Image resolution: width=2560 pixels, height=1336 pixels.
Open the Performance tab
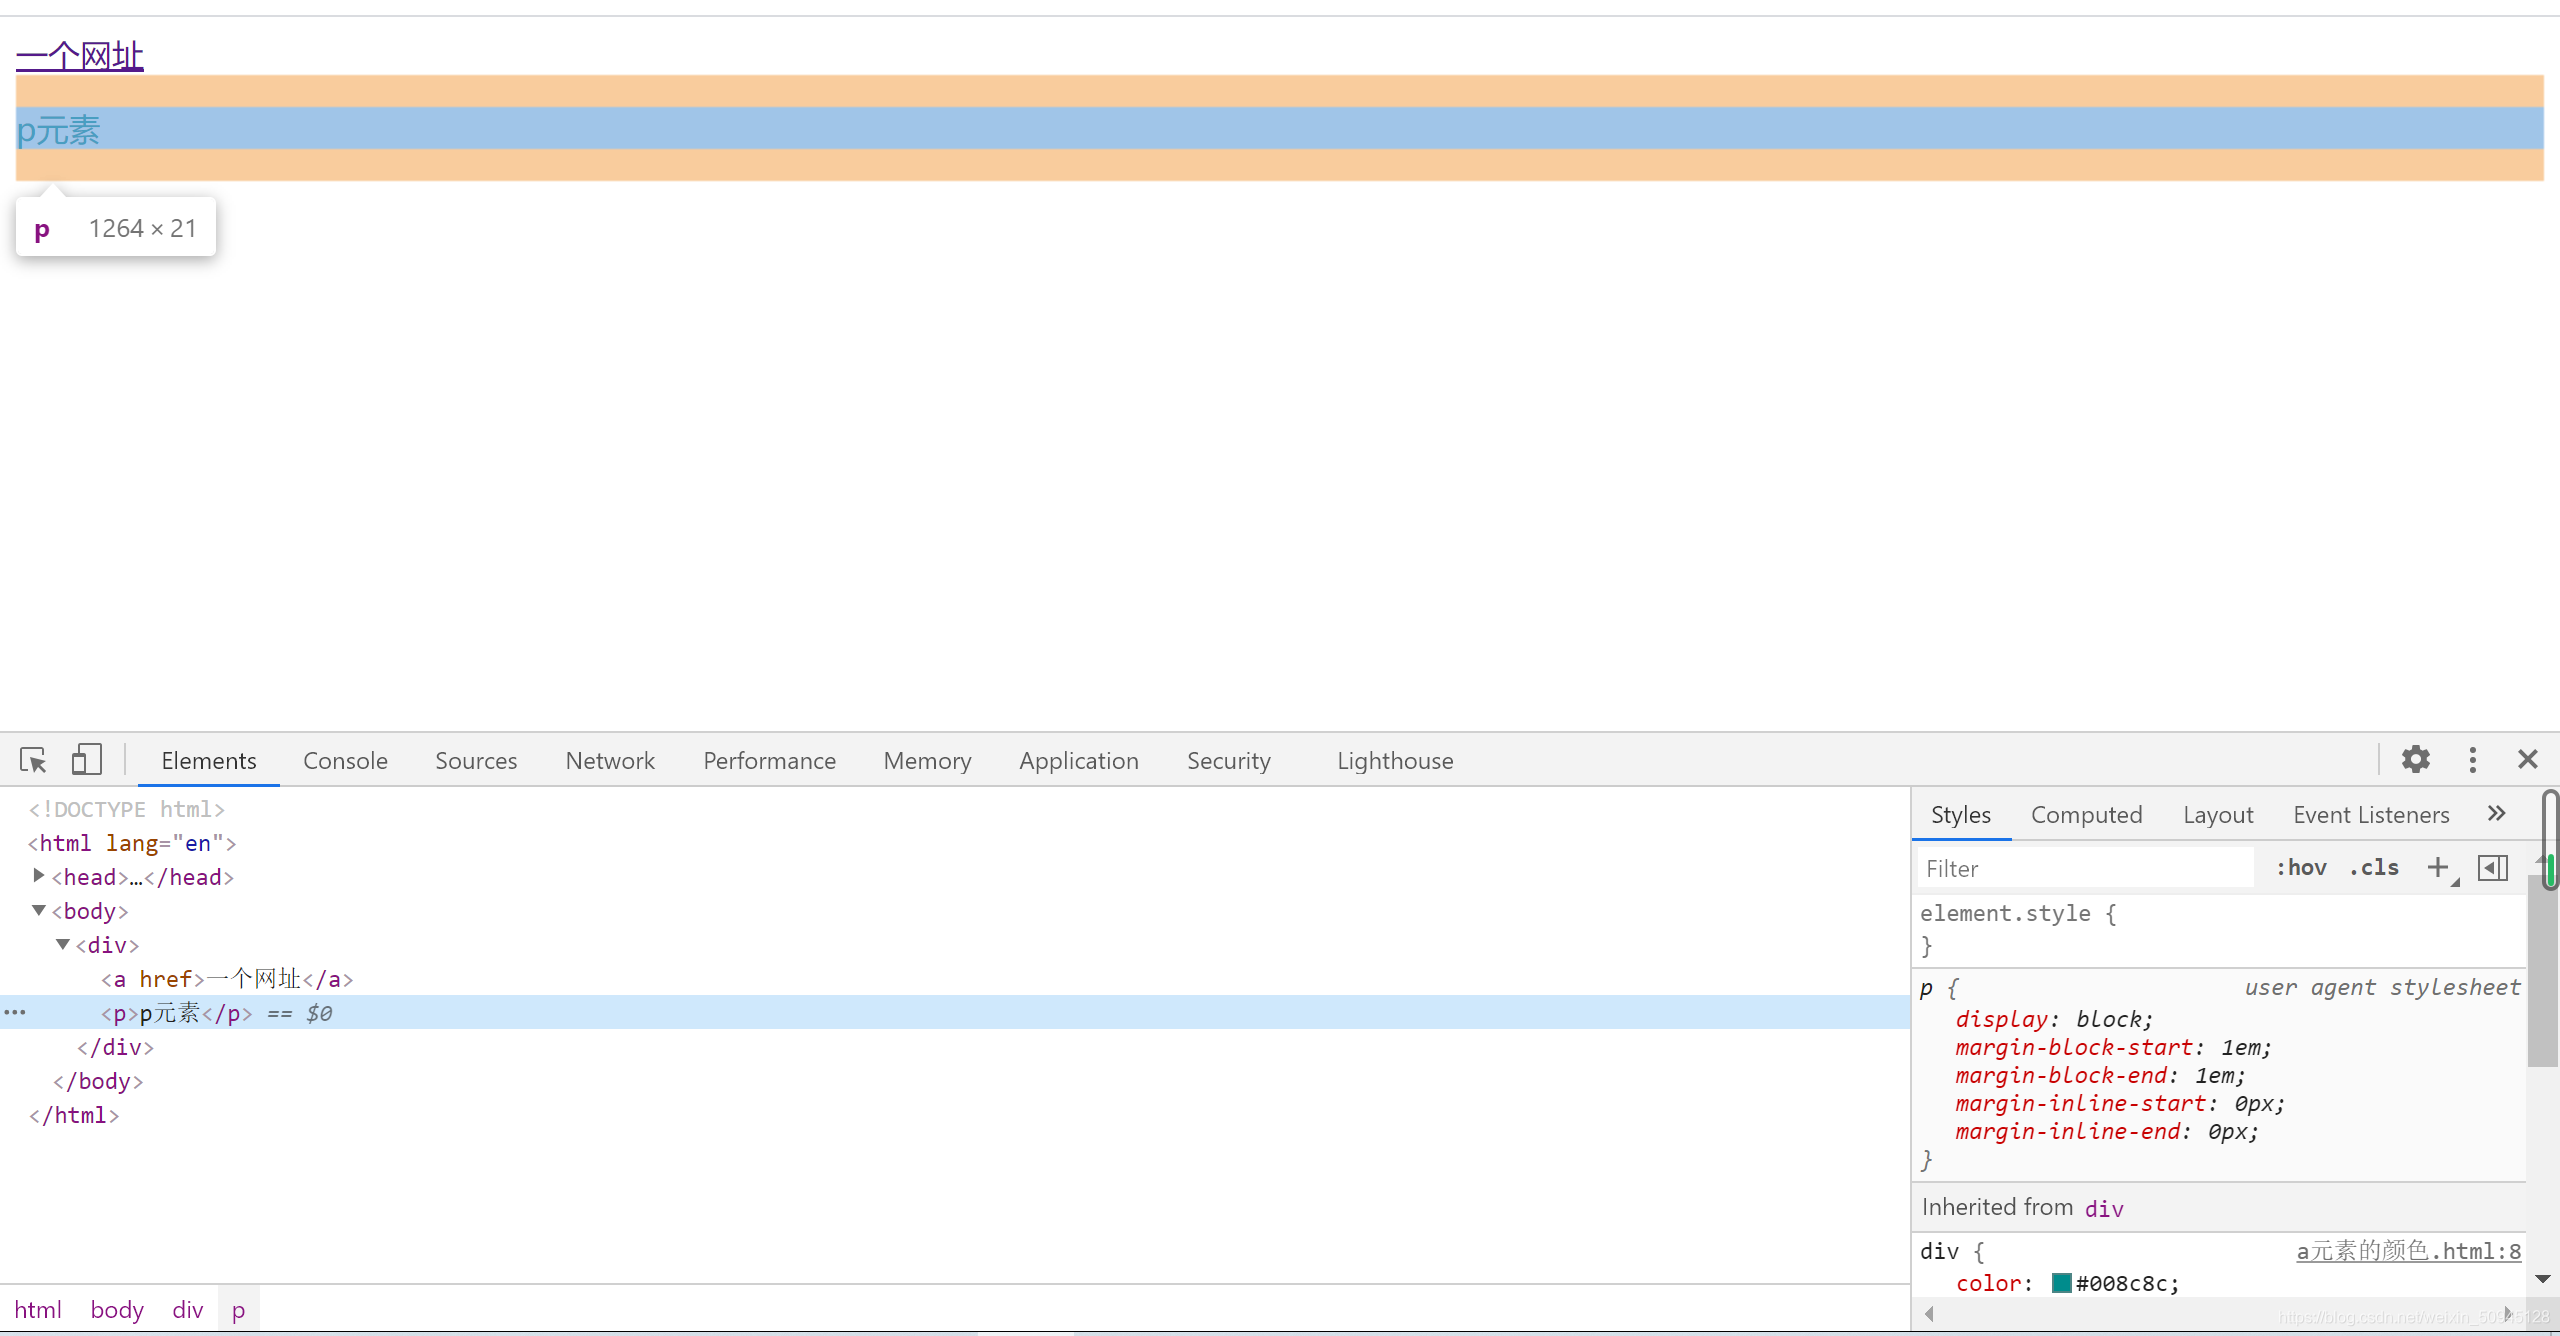pyautogui.click(x=769, y=761)
